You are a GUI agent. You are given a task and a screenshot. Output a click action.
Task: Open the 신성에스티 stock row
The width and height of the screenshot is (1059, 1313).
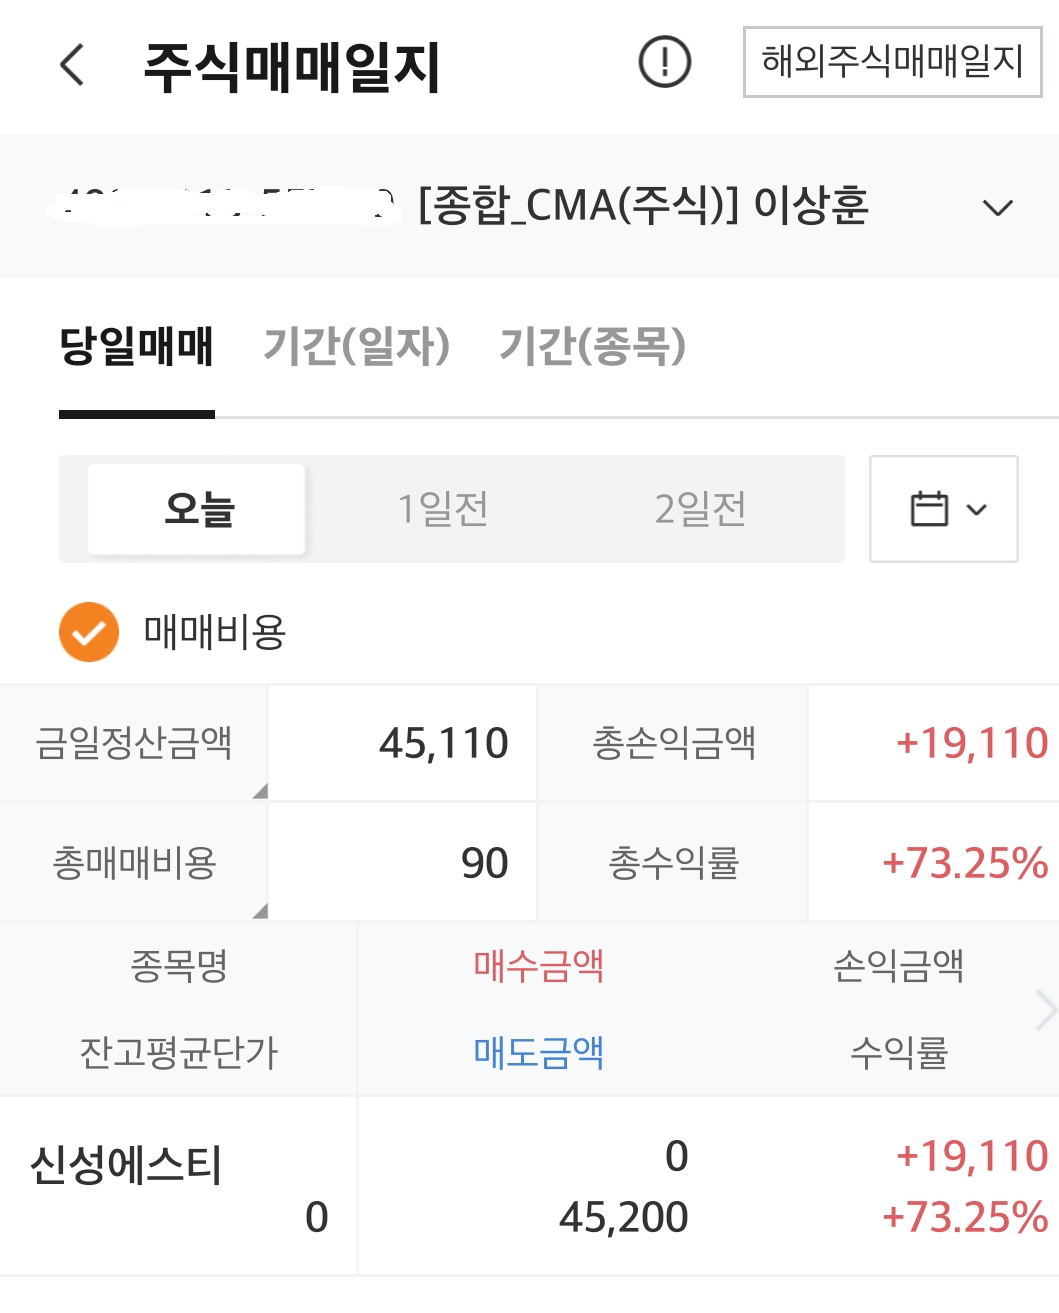(529, 1186)
